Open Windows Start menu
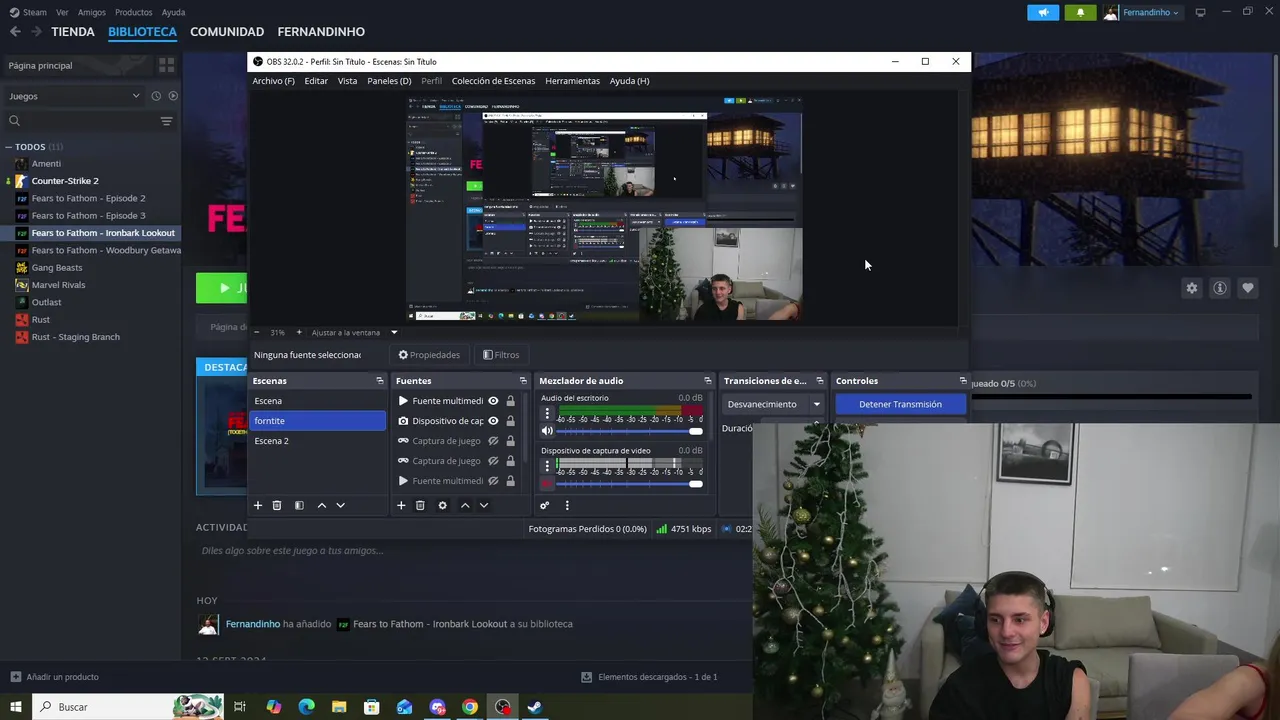 click(15, 707)
